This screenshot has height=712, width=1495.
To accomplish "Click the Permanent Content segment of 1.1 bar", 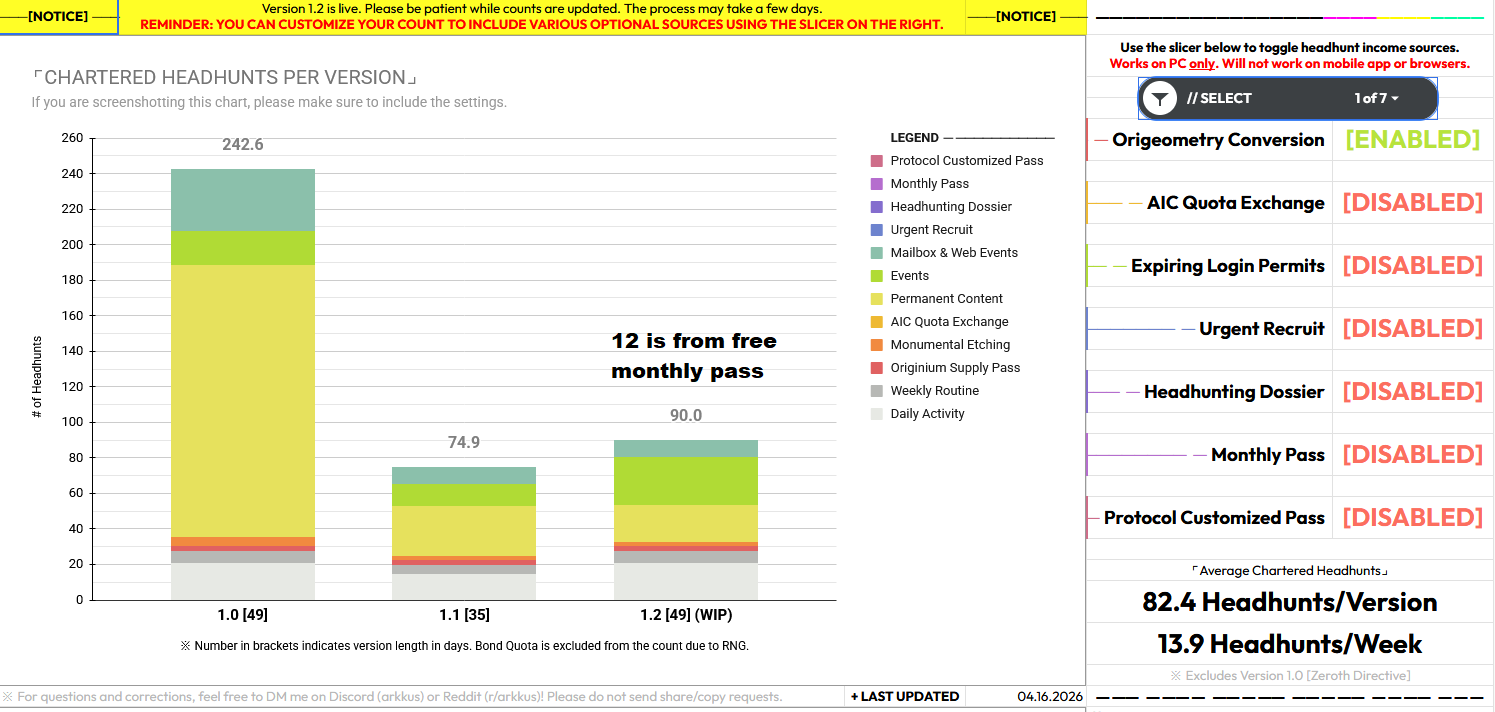I will pyautogui.click(x=464, y=531).
